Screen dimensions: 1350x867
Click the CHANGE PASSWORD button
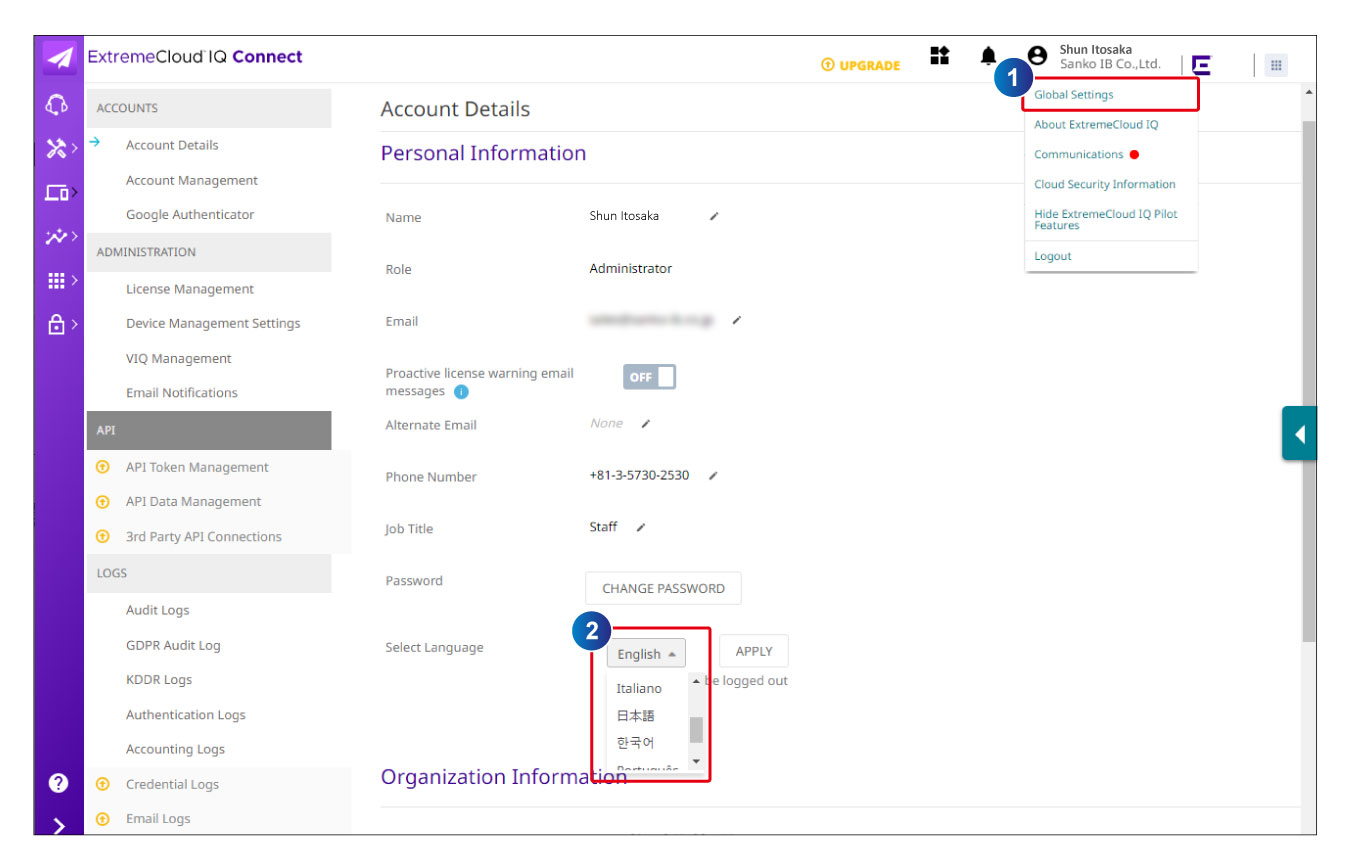pos(663,588)
